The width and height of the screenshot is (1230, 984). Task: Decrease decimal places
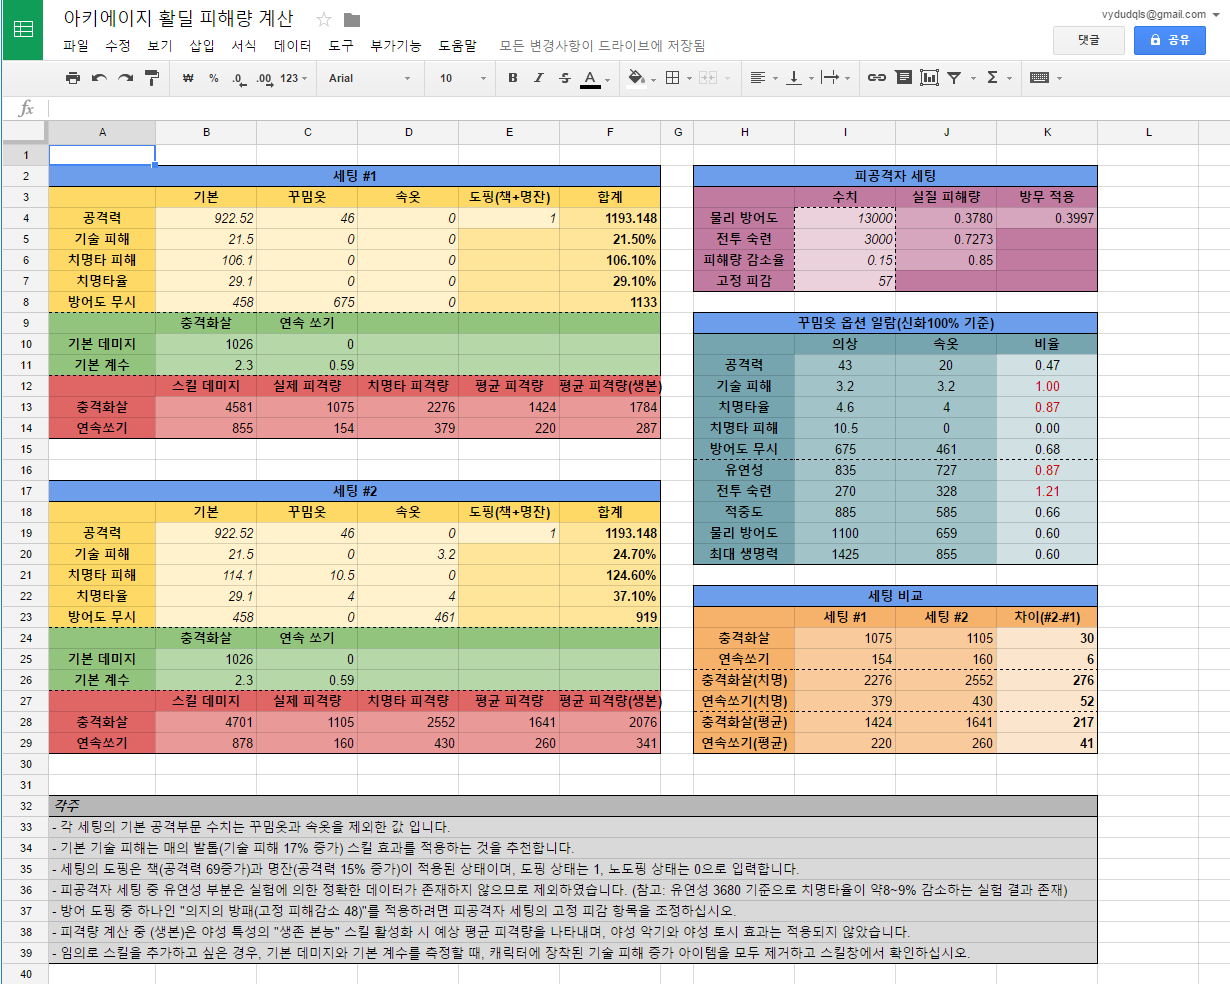(x=238, y=78)
